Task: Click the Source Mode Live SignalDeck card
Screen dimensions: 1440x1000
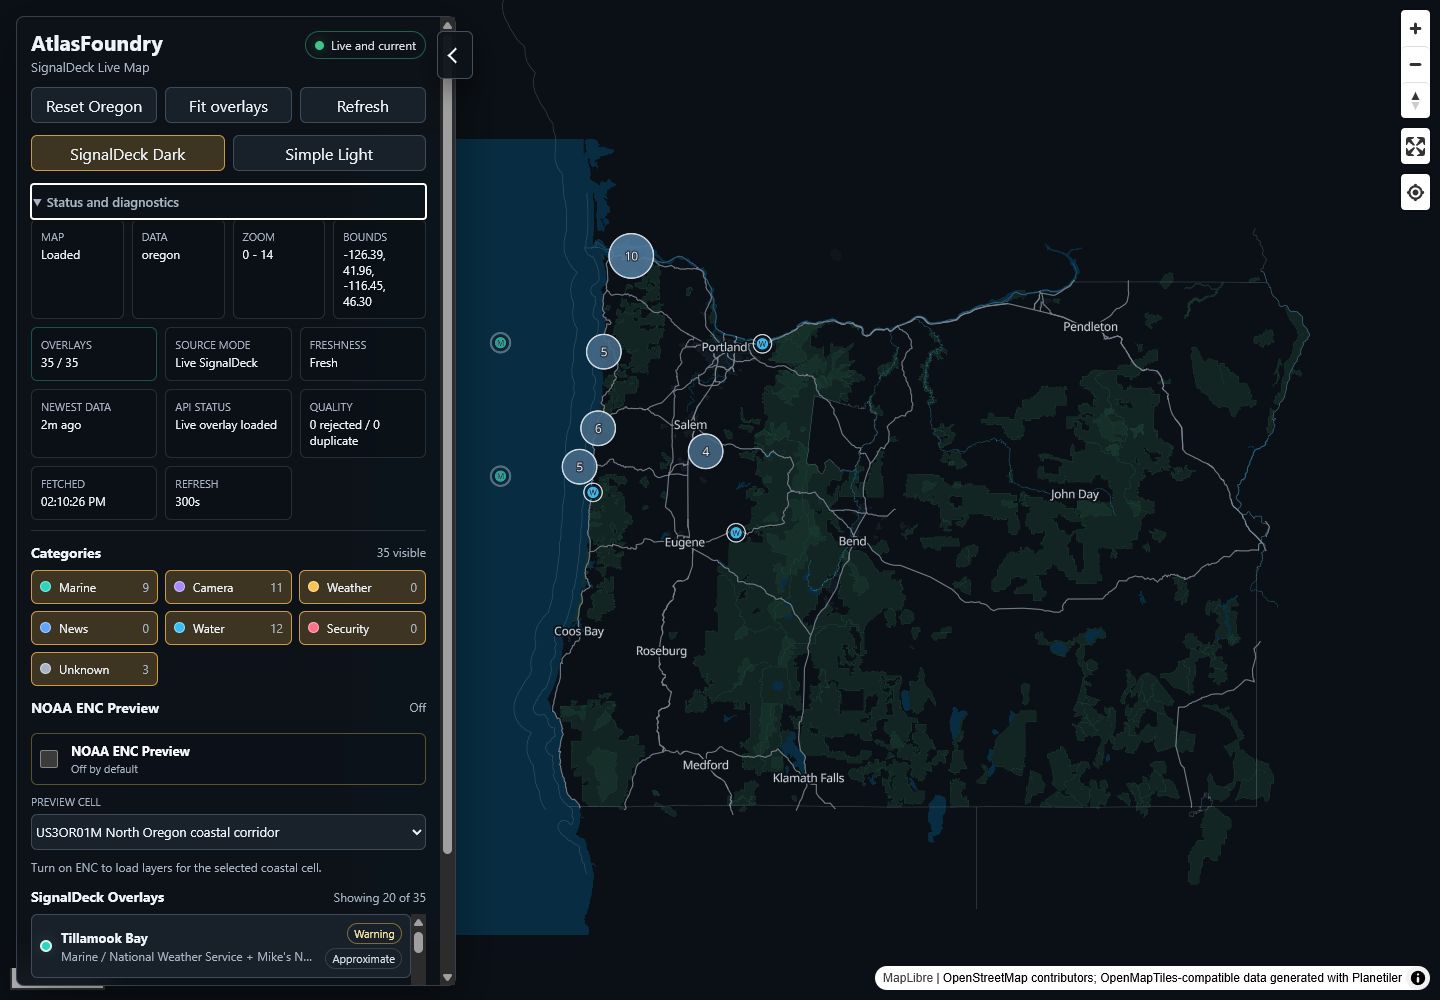Action: (x=228, y=354)
